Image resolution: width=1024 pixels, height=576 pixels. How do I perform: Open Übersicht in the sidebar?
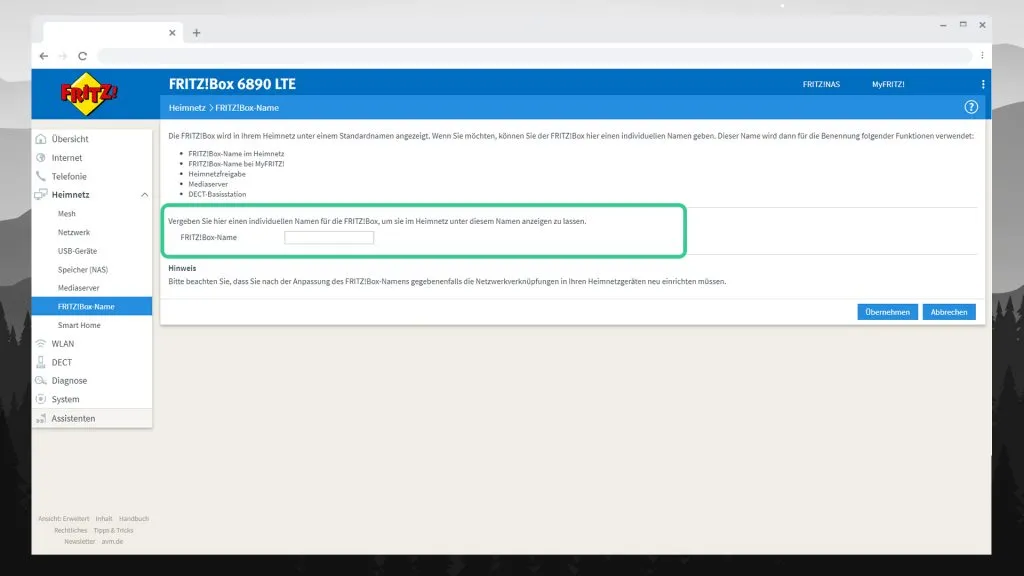70,138
